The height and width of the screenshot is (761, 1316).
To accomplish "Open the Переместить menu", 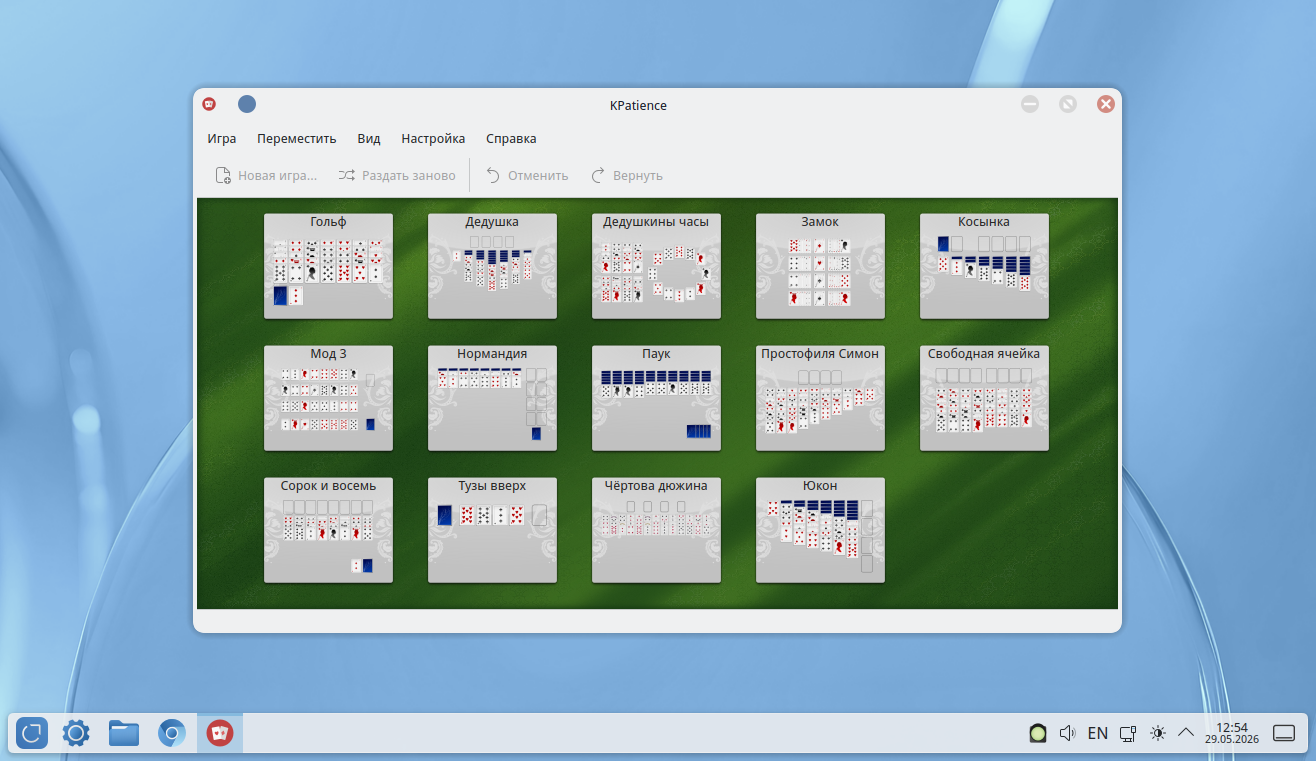I will point(297,139).
